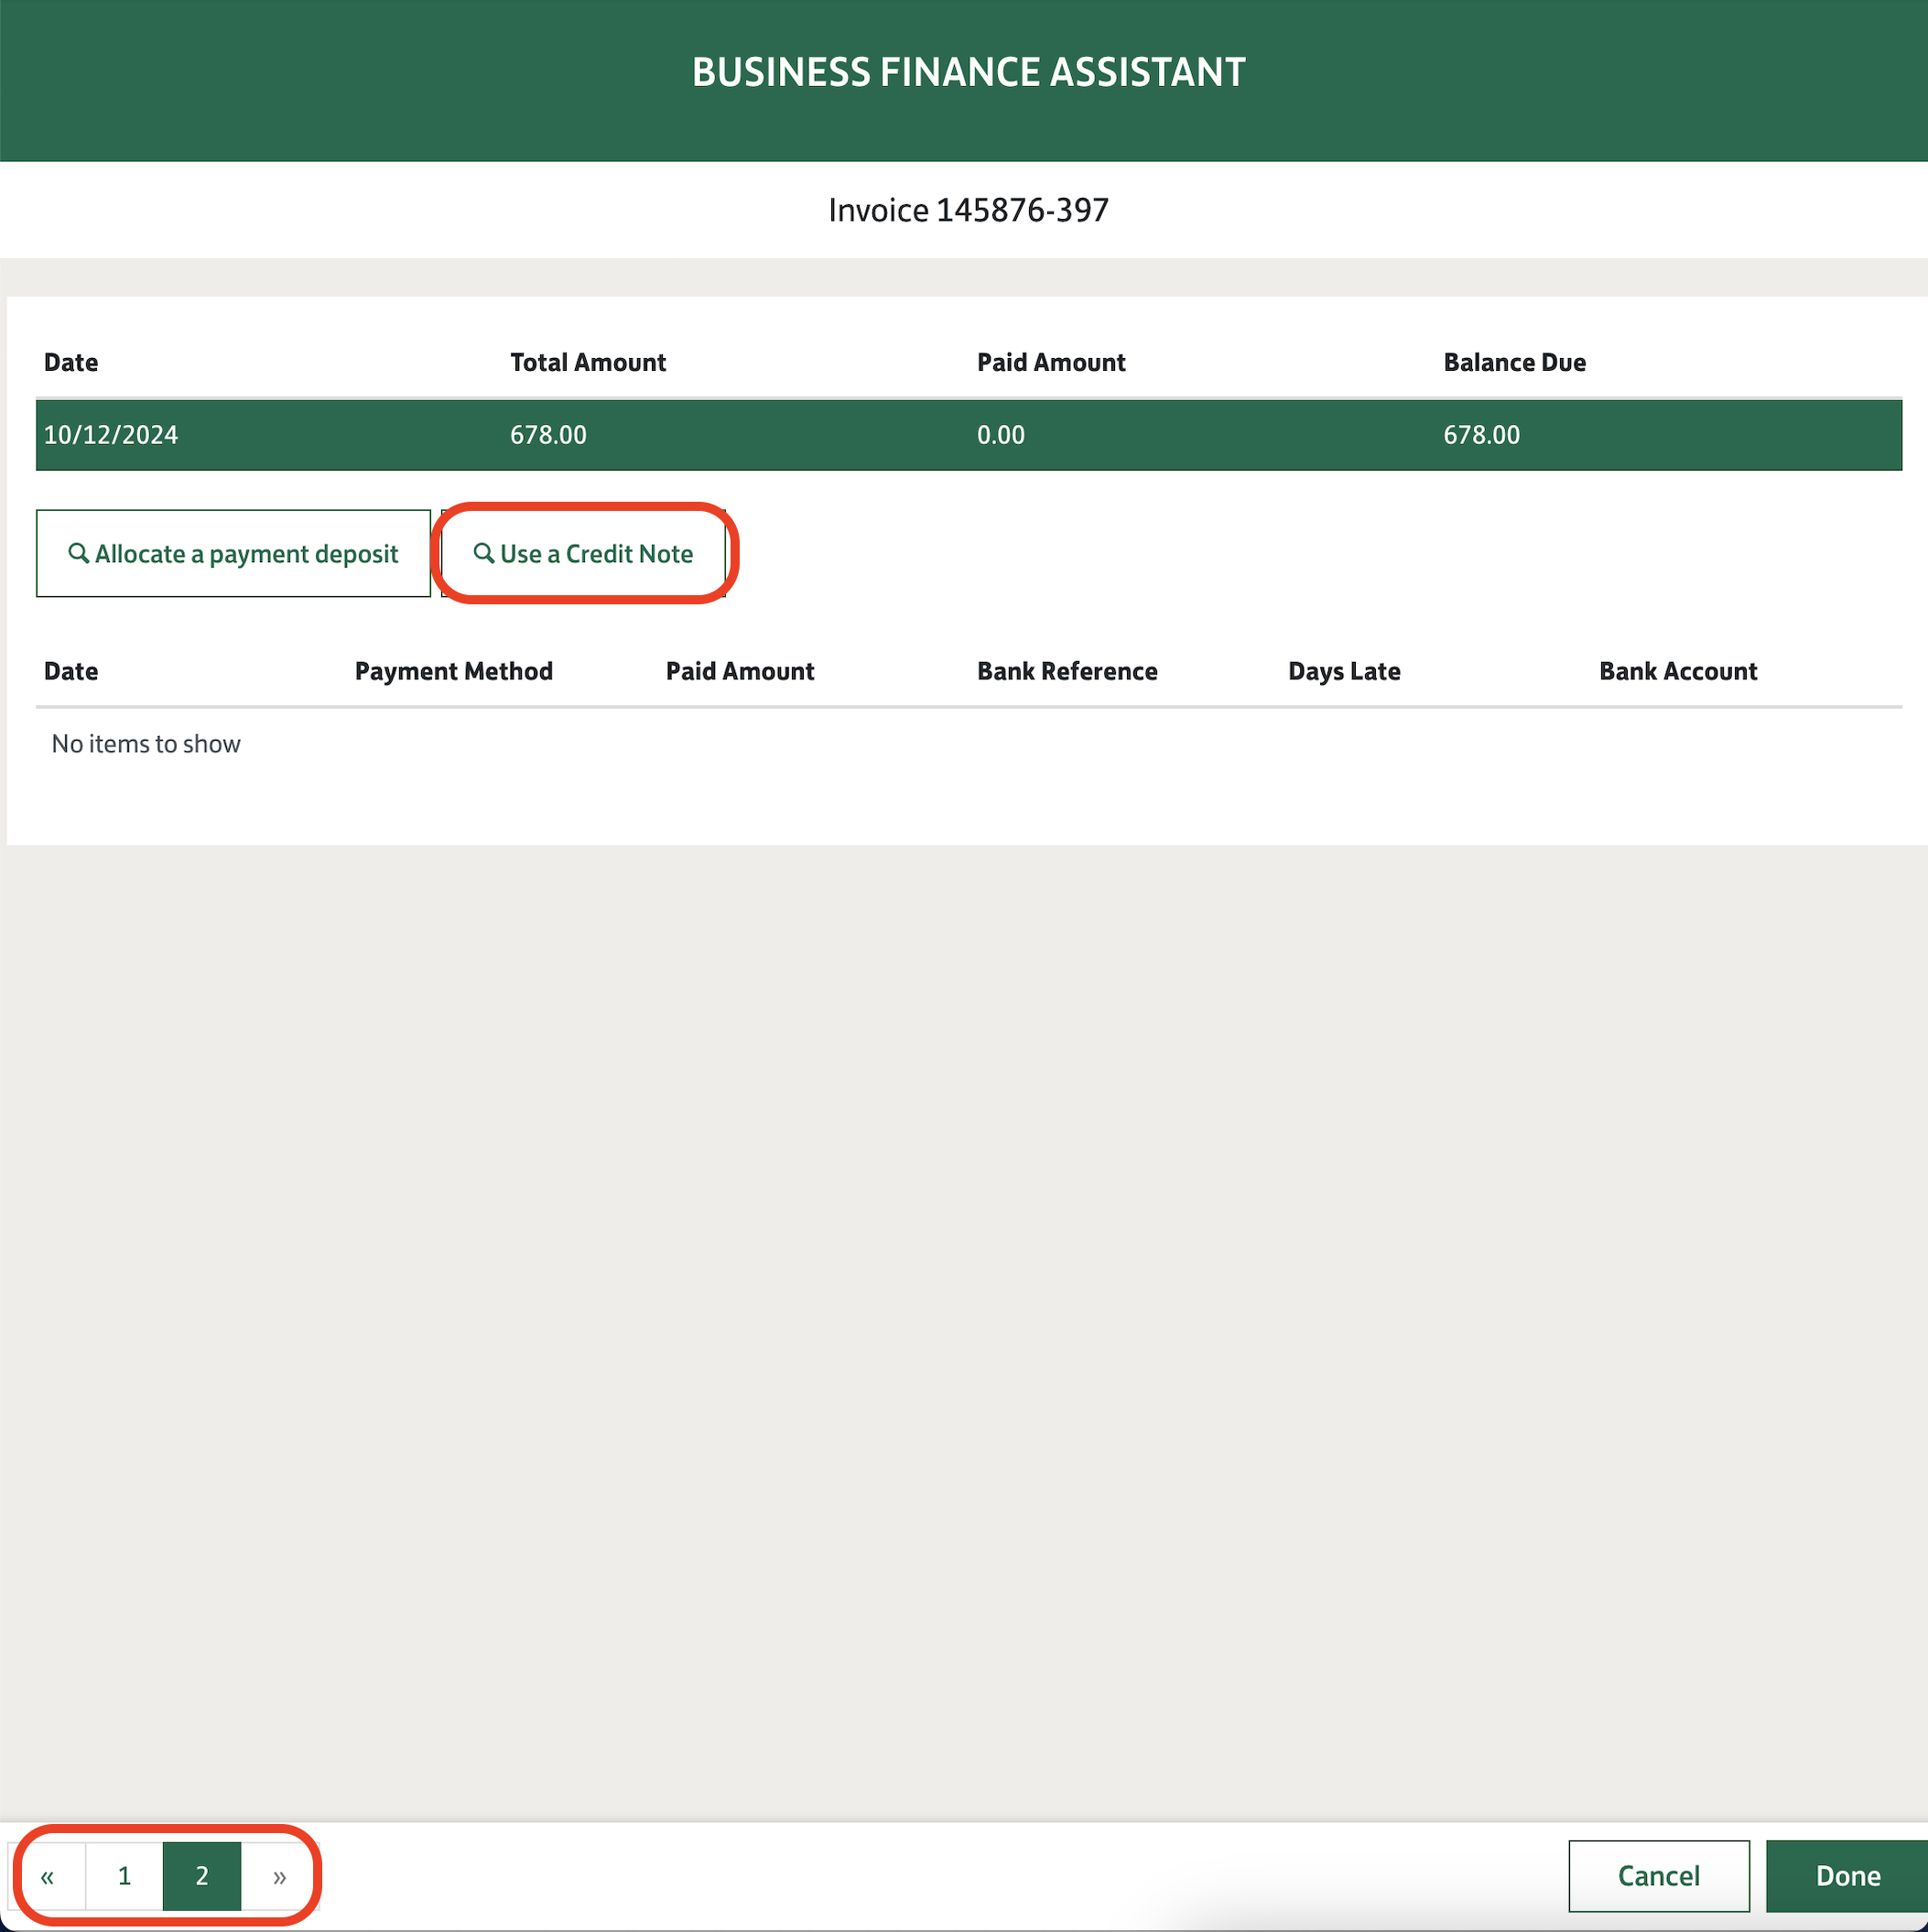Click the Bank Reference column header

pos(1067,671)
